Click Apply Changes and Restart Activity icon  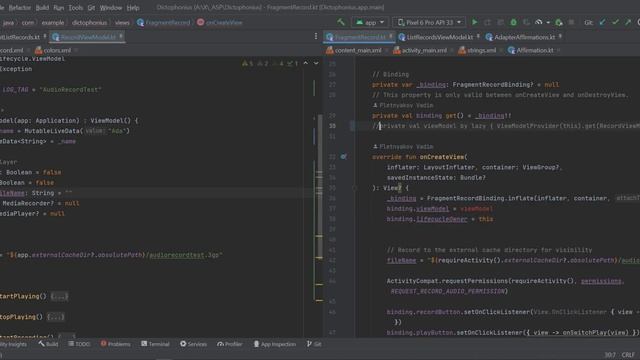(487, 22)
